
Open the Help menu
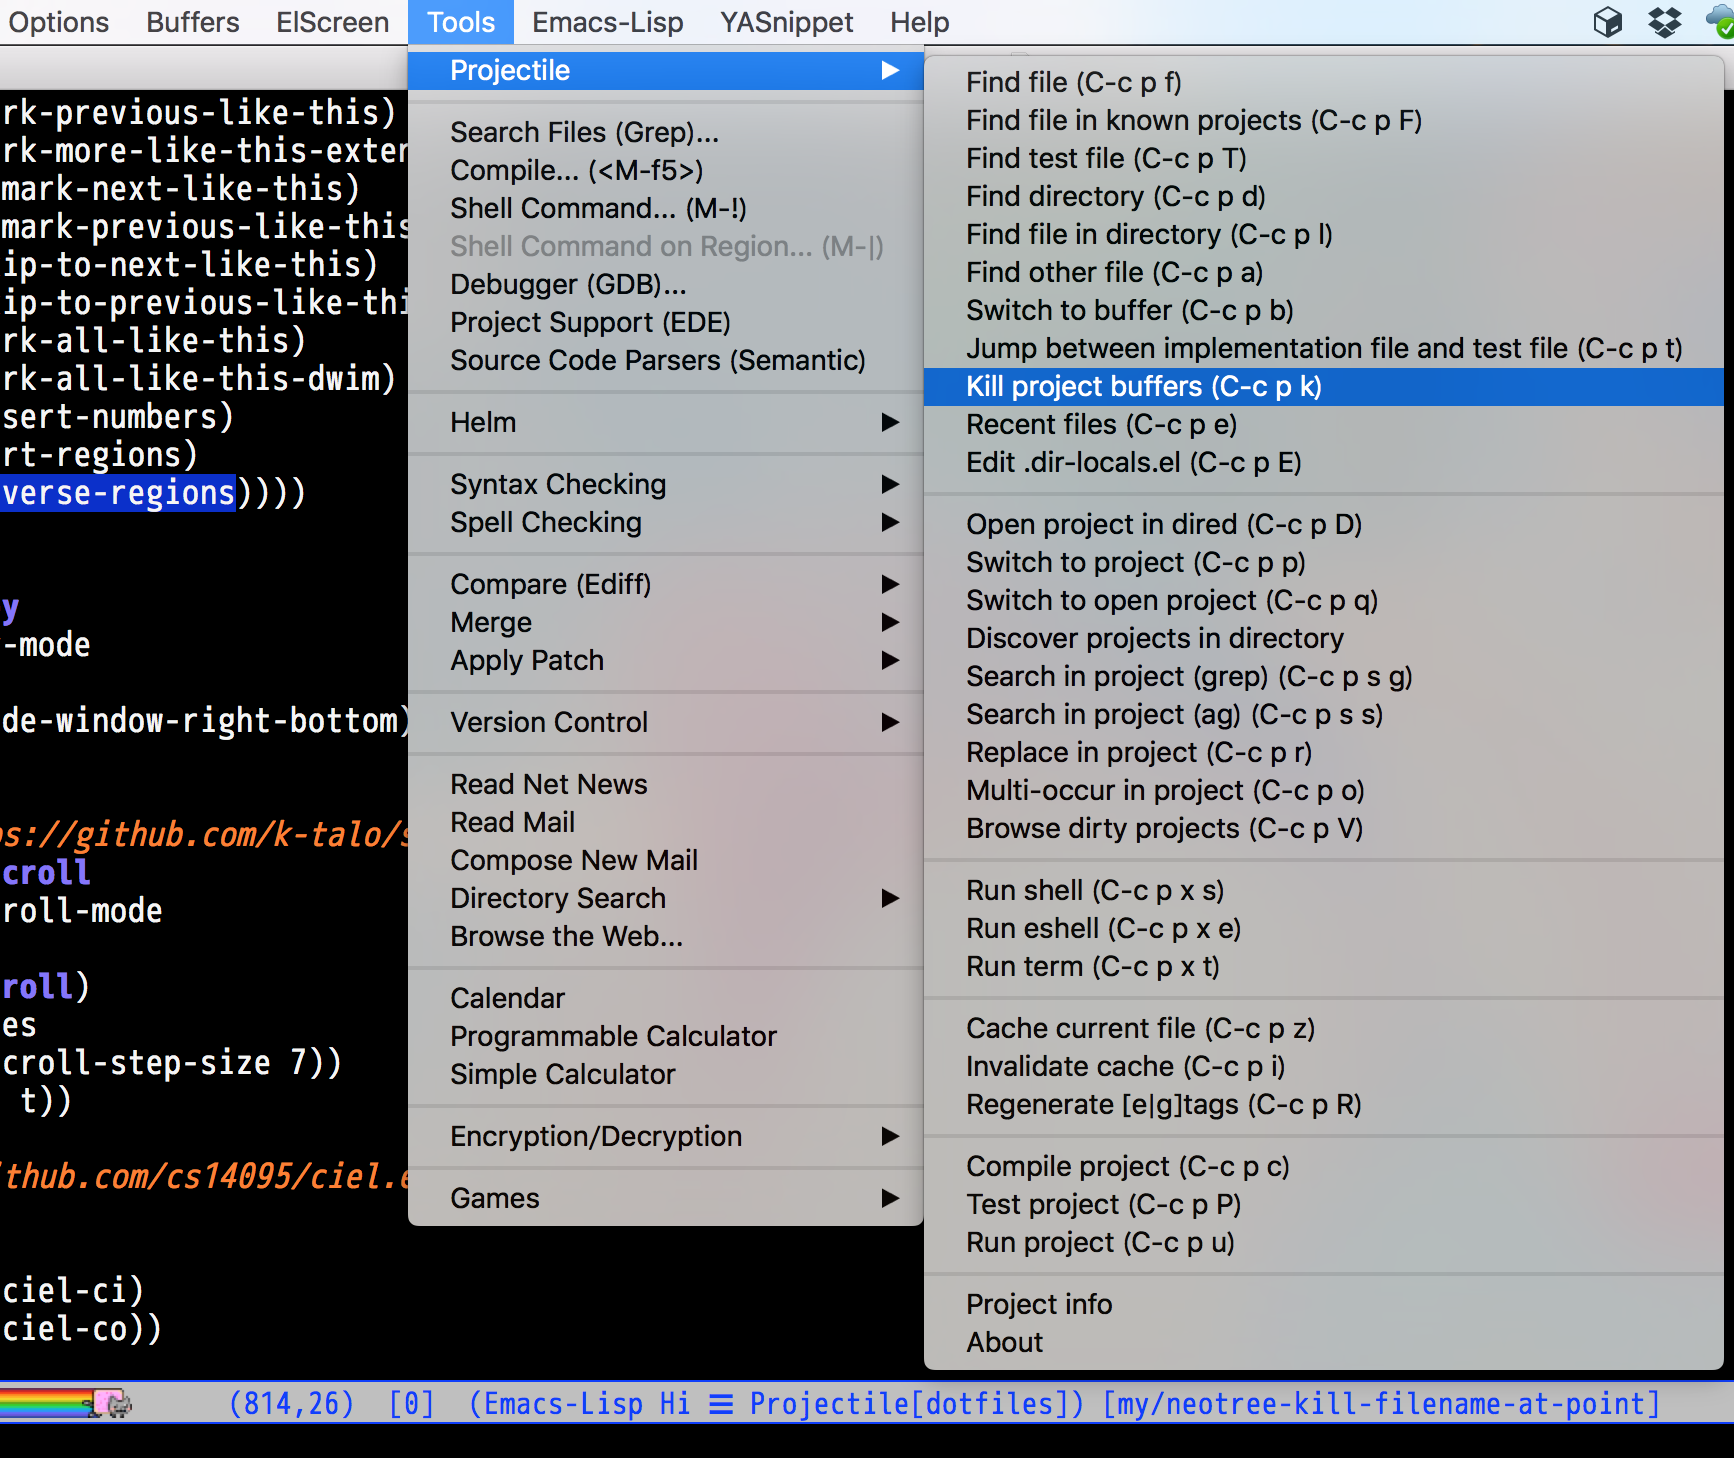pos(920,22)
